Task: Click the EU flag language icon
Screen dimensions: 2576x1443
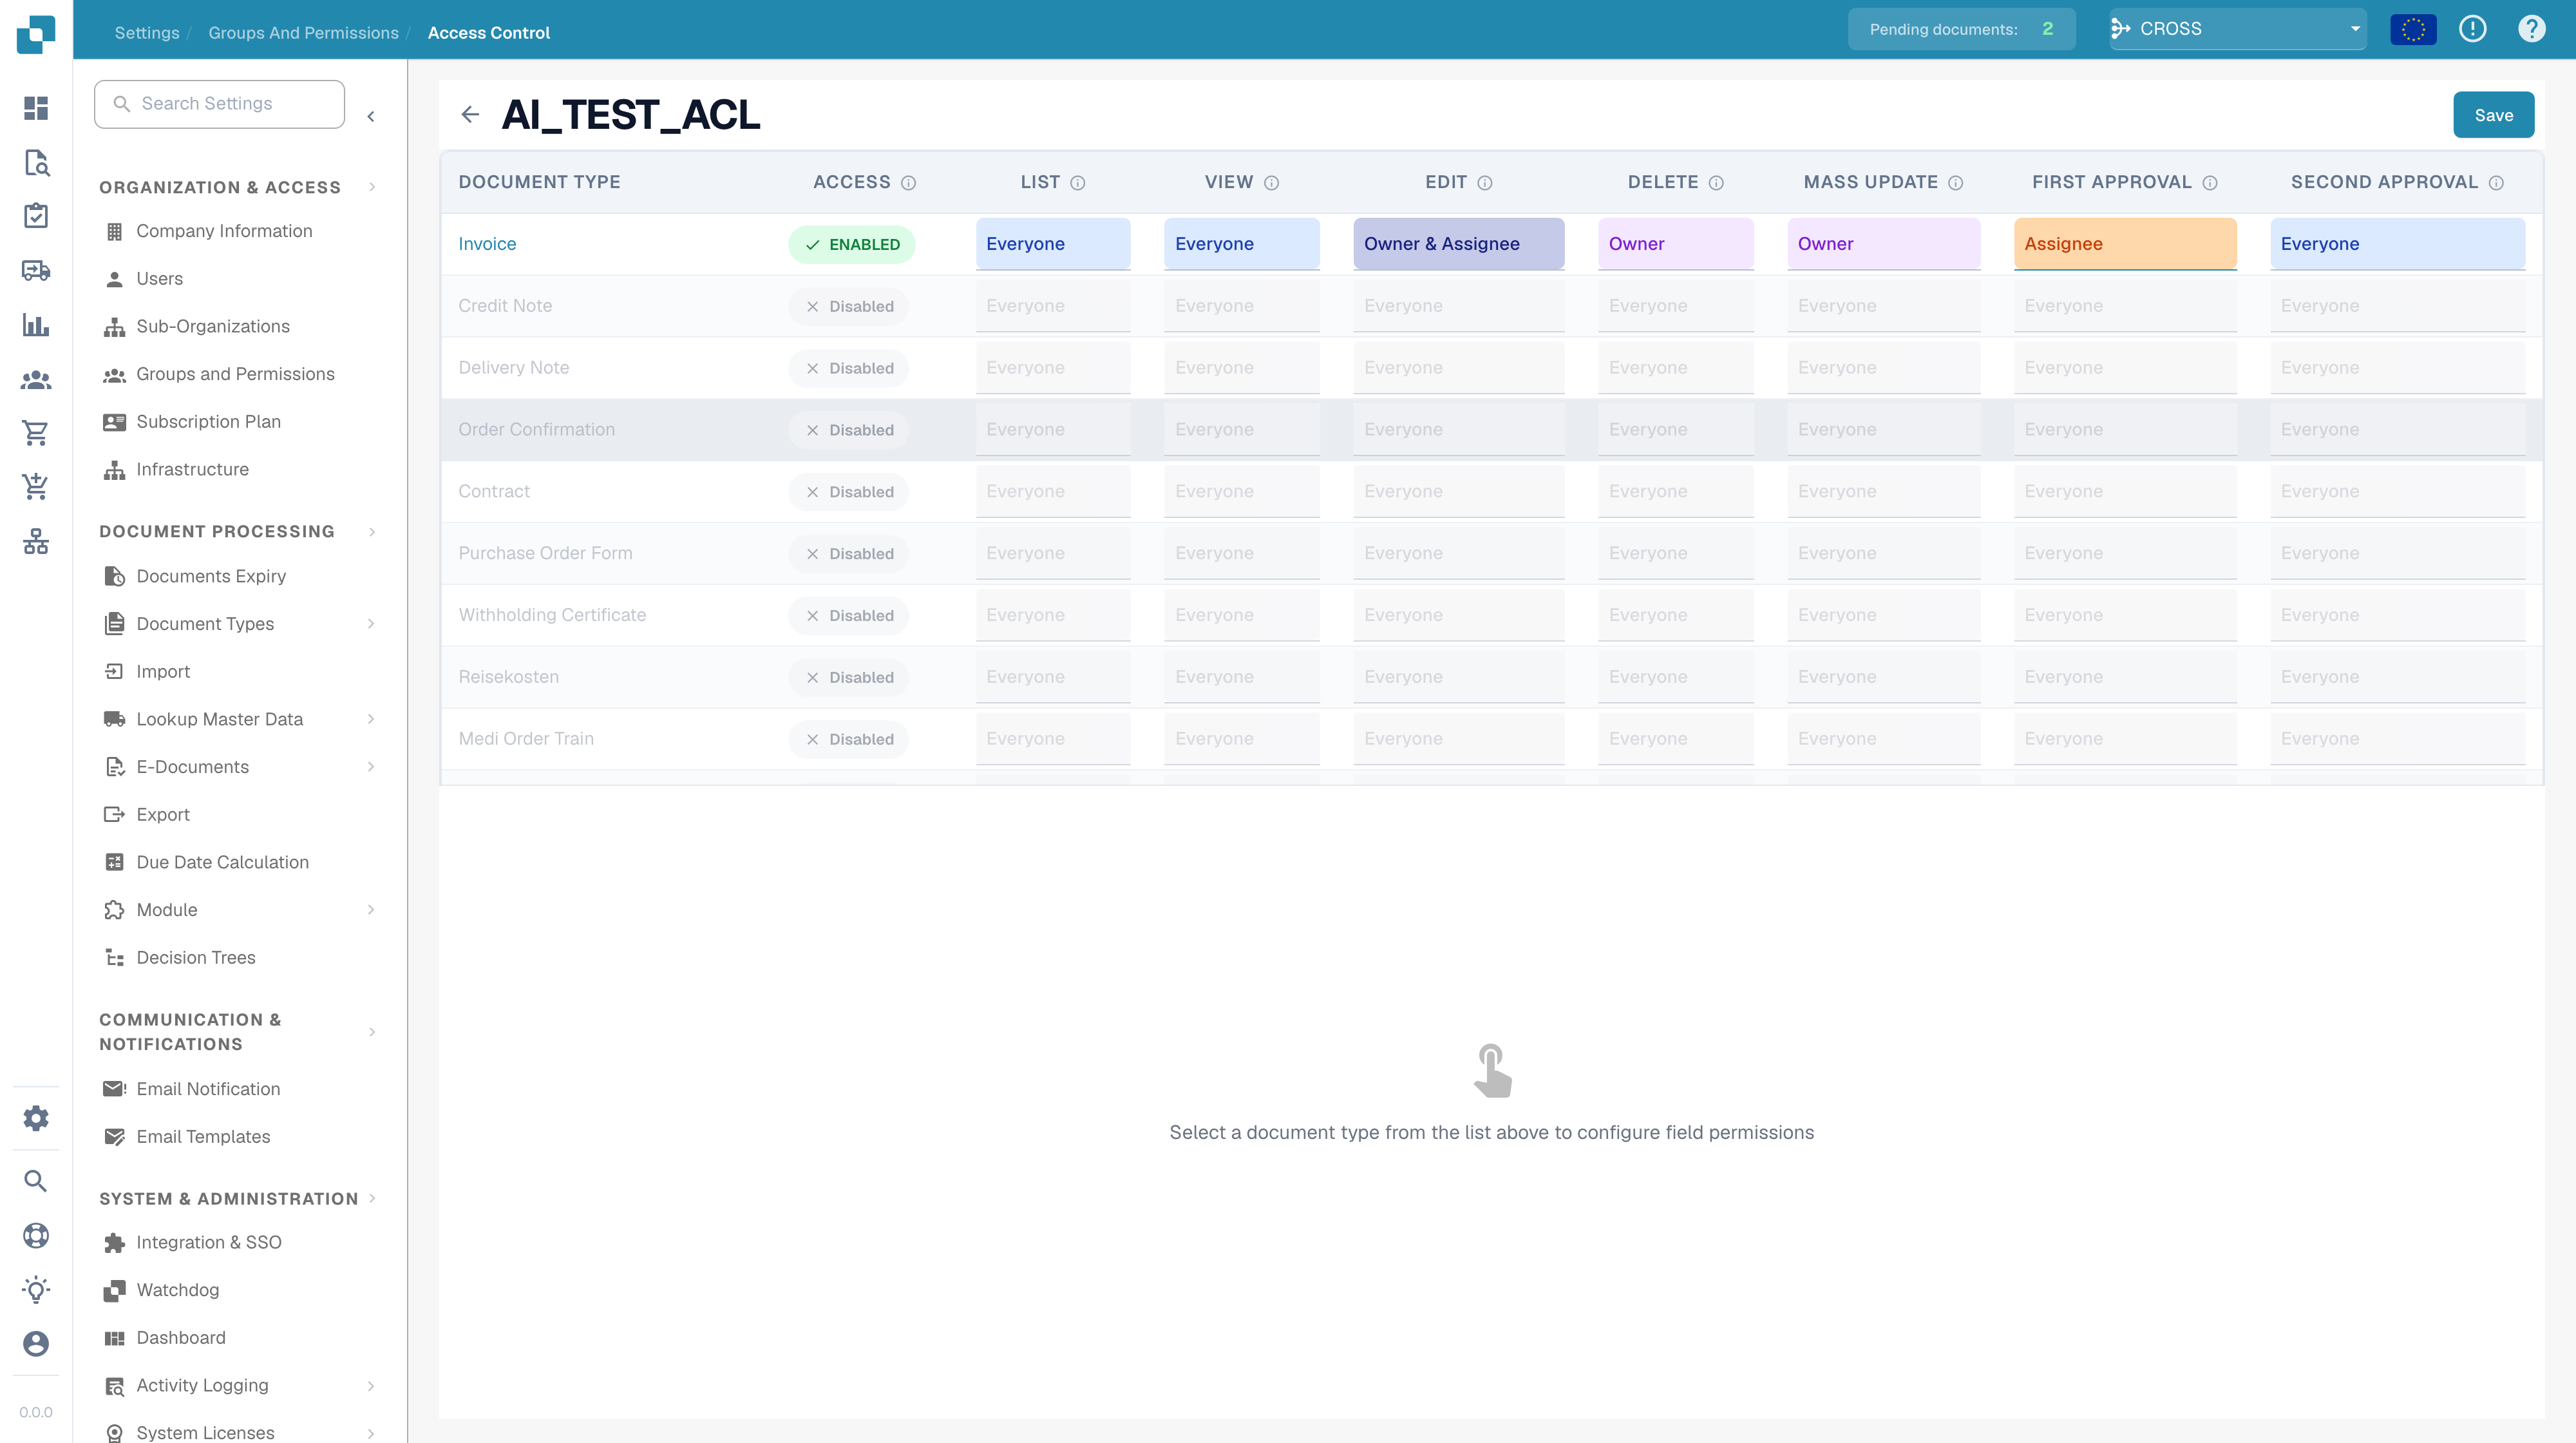Action: click(x=2413, y=29)
